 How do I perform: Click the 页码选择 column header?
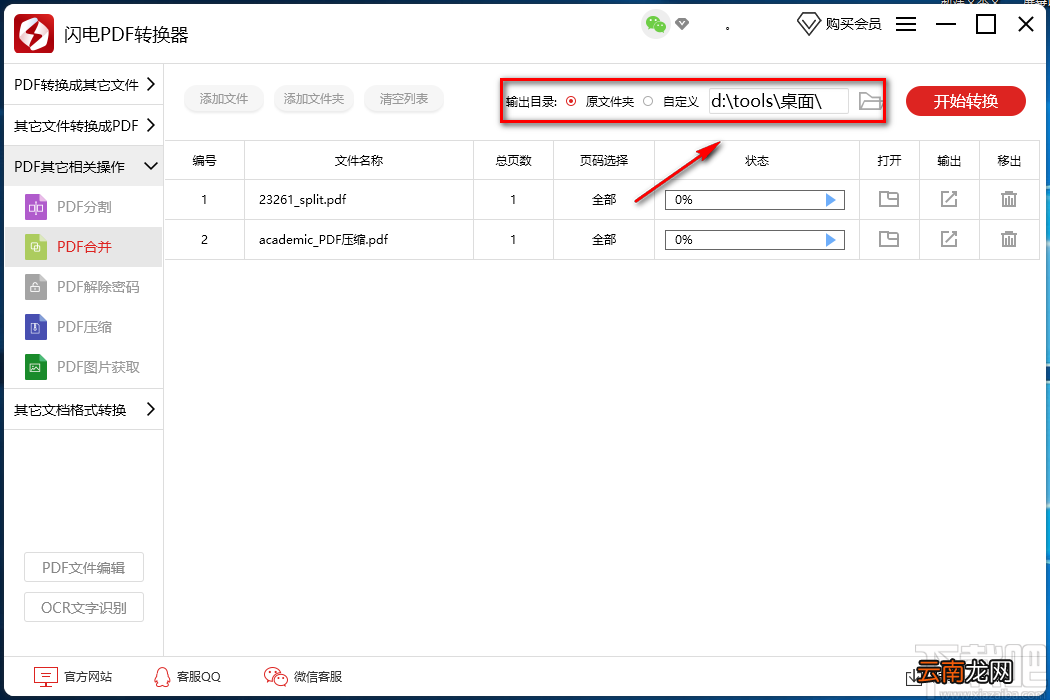pyautogui.click(x=604, y=161)
